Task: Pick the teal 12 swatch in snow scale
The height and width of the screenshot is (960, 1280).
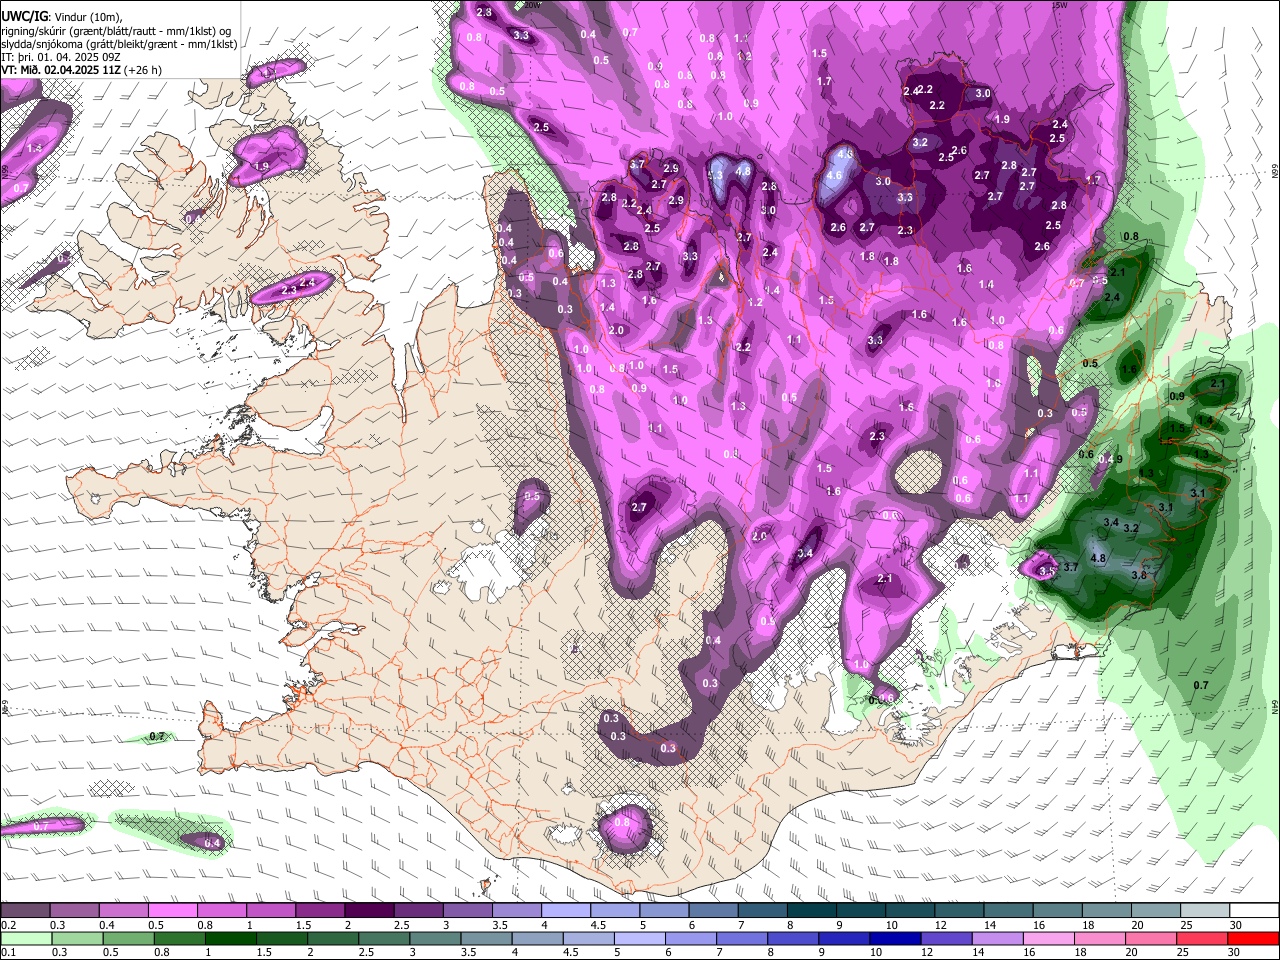Action: [x=960, y=911]
